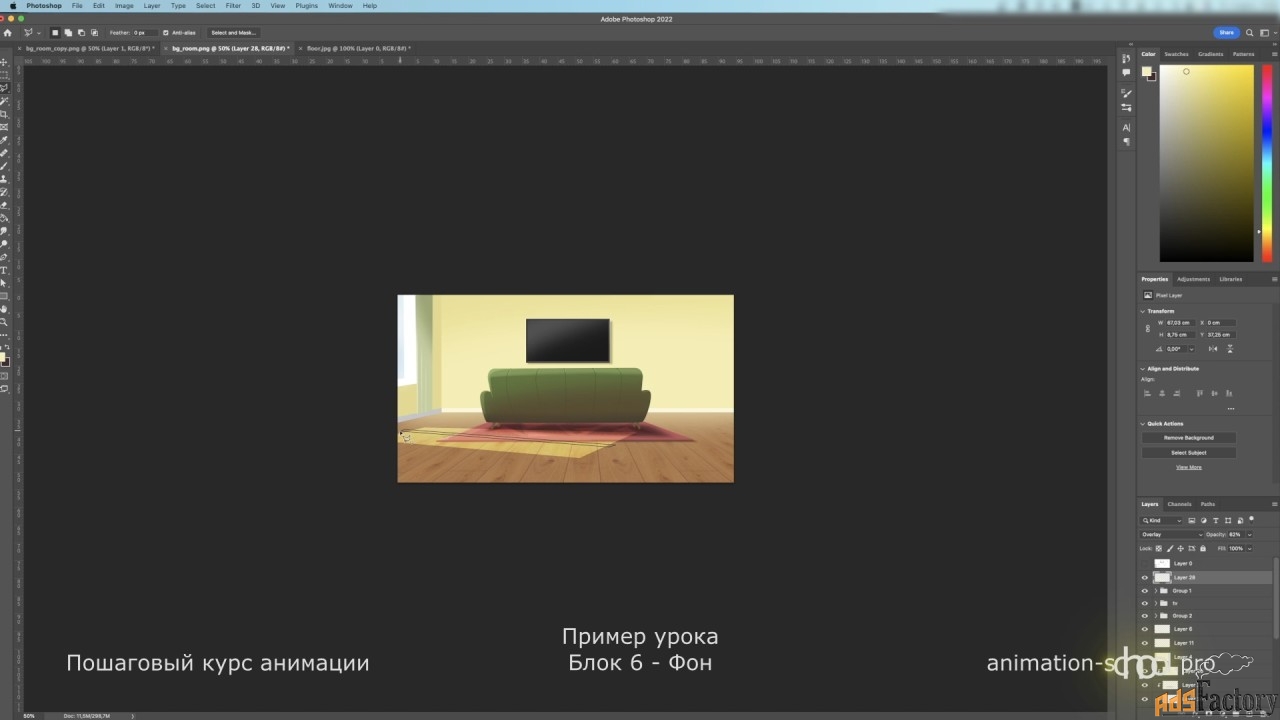Filter layers by type layers icon
The width and height of the screenshot is (1280, 720).
click(1216, 520)
